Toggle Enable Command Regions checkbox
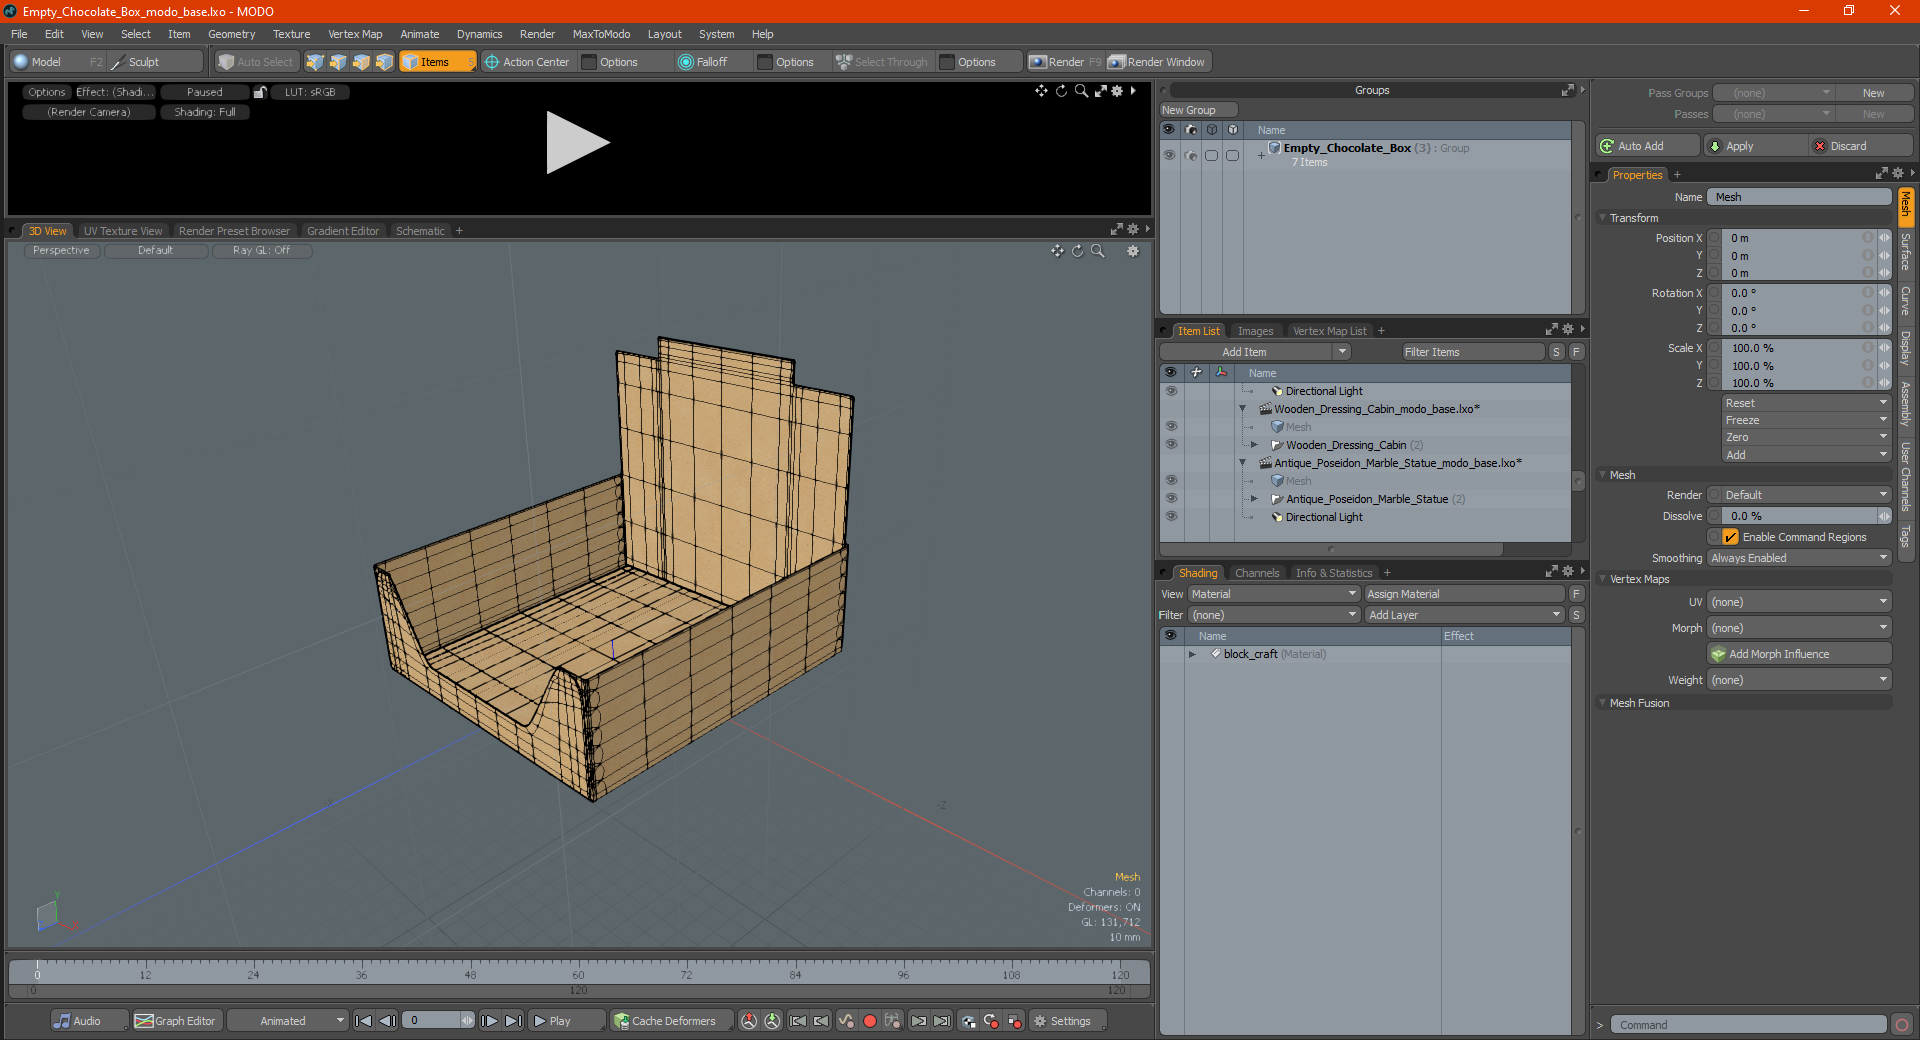The height and width of the screenshot is (1040, 1920). pos(1731,537)
